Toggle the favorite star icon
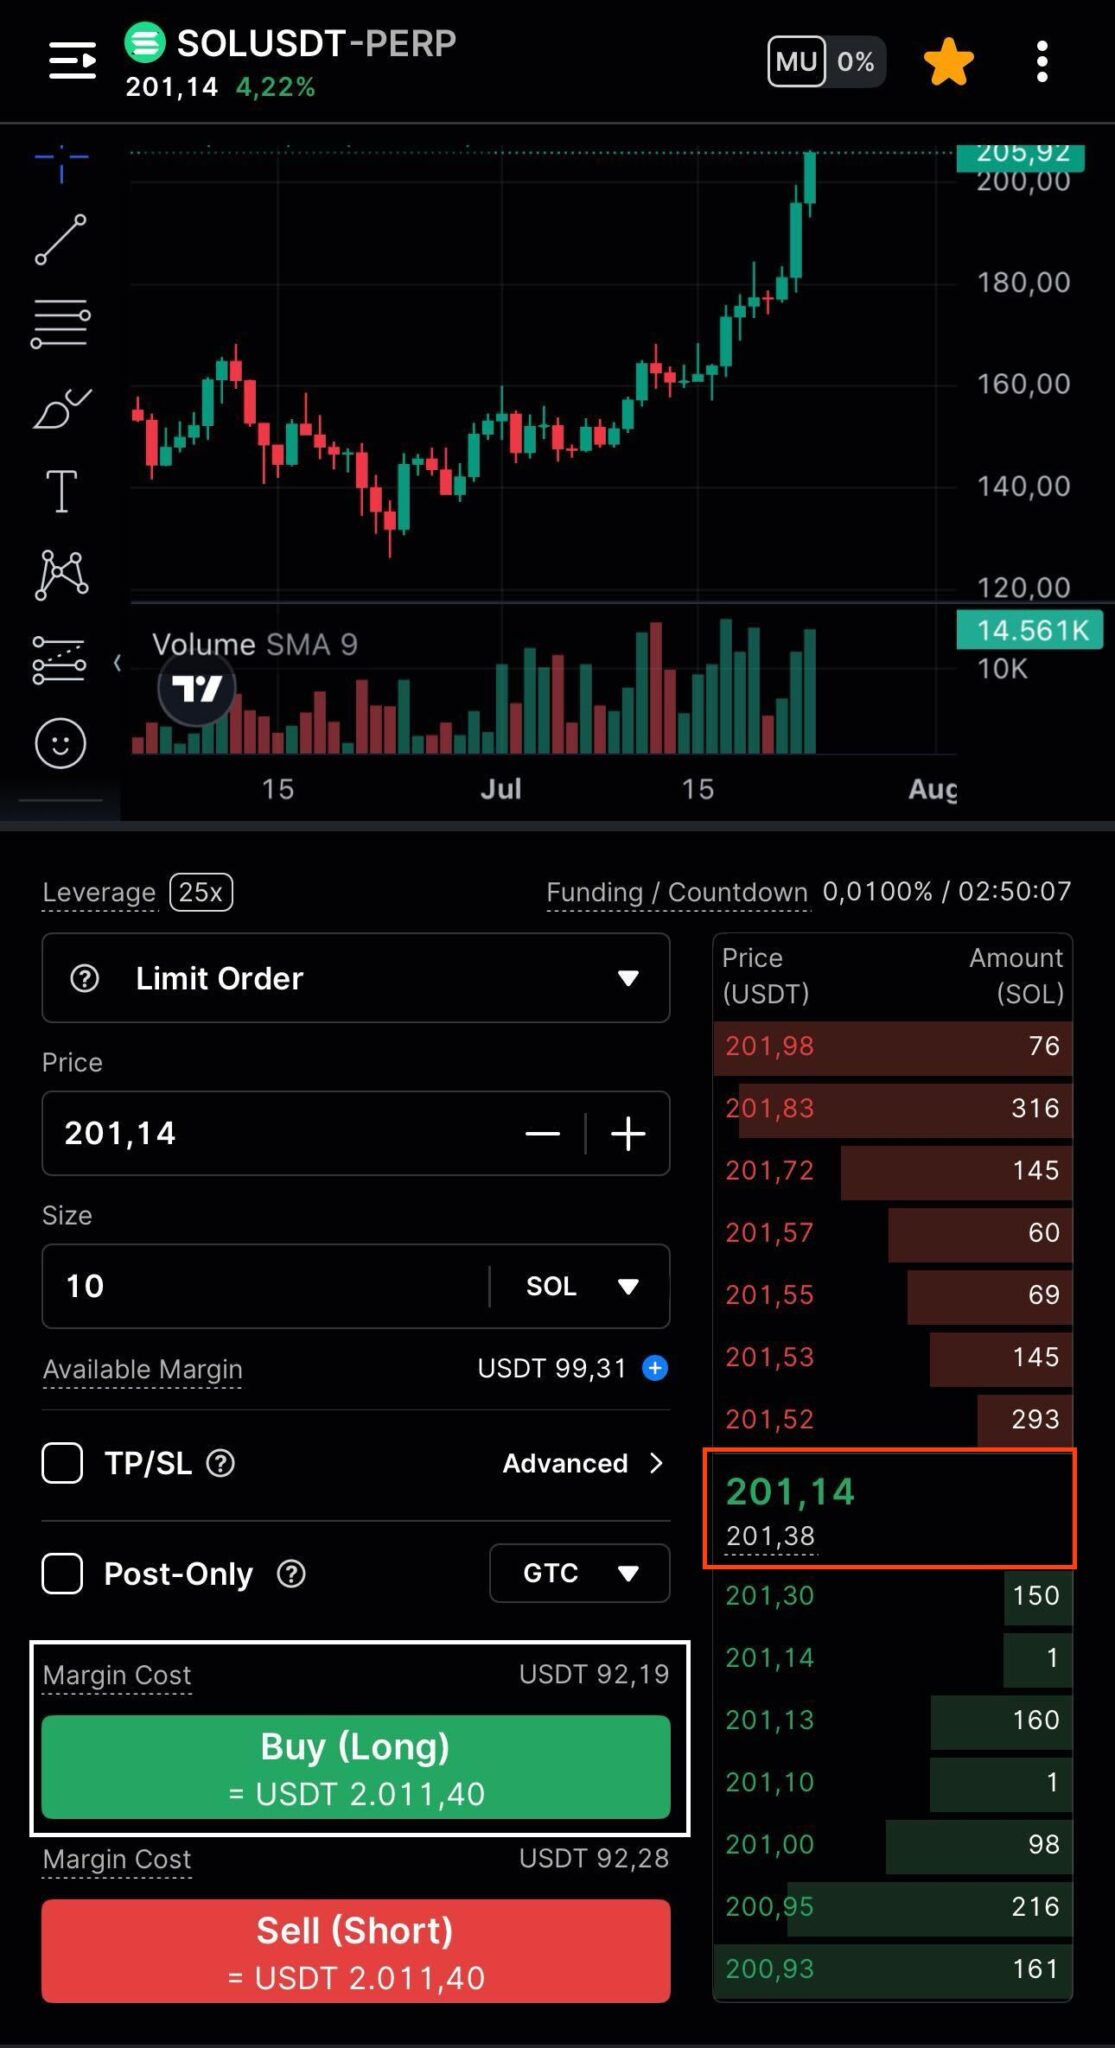The image size is (1115, 2048). (948, 62)
